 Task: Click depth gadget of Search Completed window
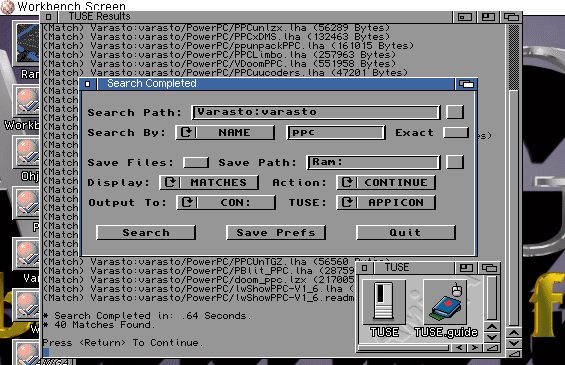tap(466, 84)
